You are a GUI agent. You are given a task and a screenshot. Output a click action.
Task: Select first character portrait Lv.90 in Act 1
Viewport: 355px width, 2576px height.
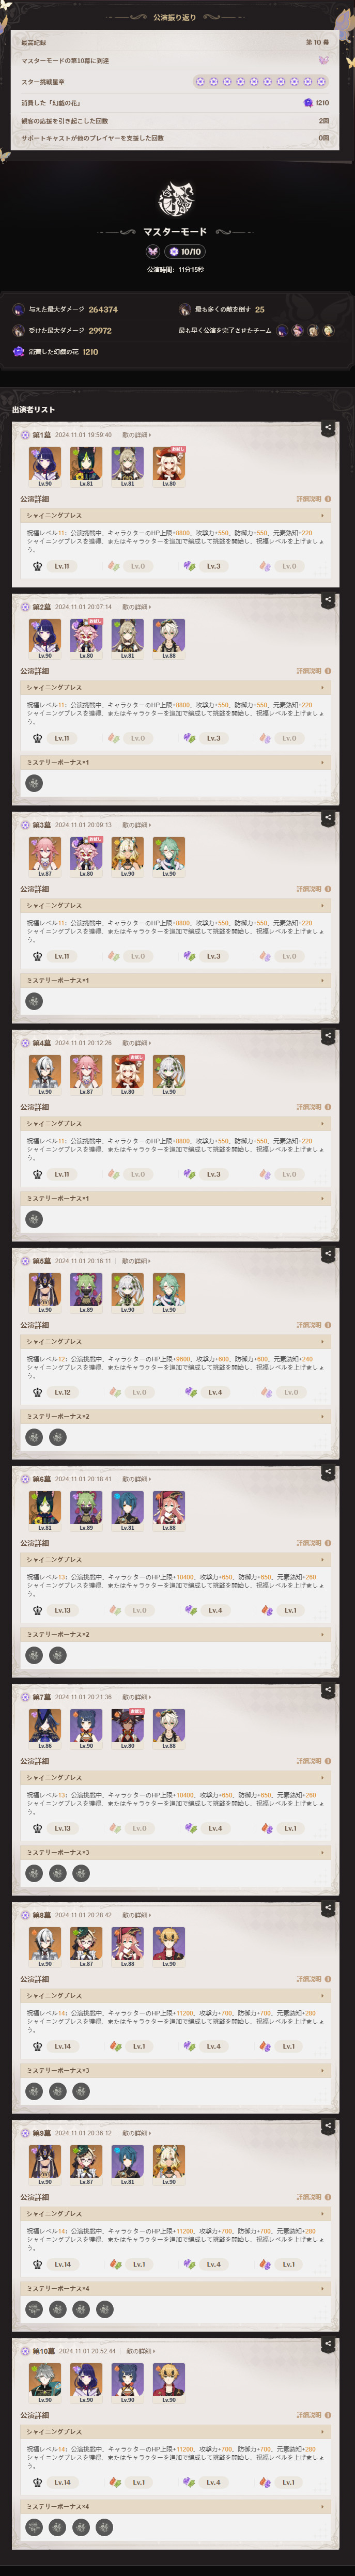pos(45,464)
